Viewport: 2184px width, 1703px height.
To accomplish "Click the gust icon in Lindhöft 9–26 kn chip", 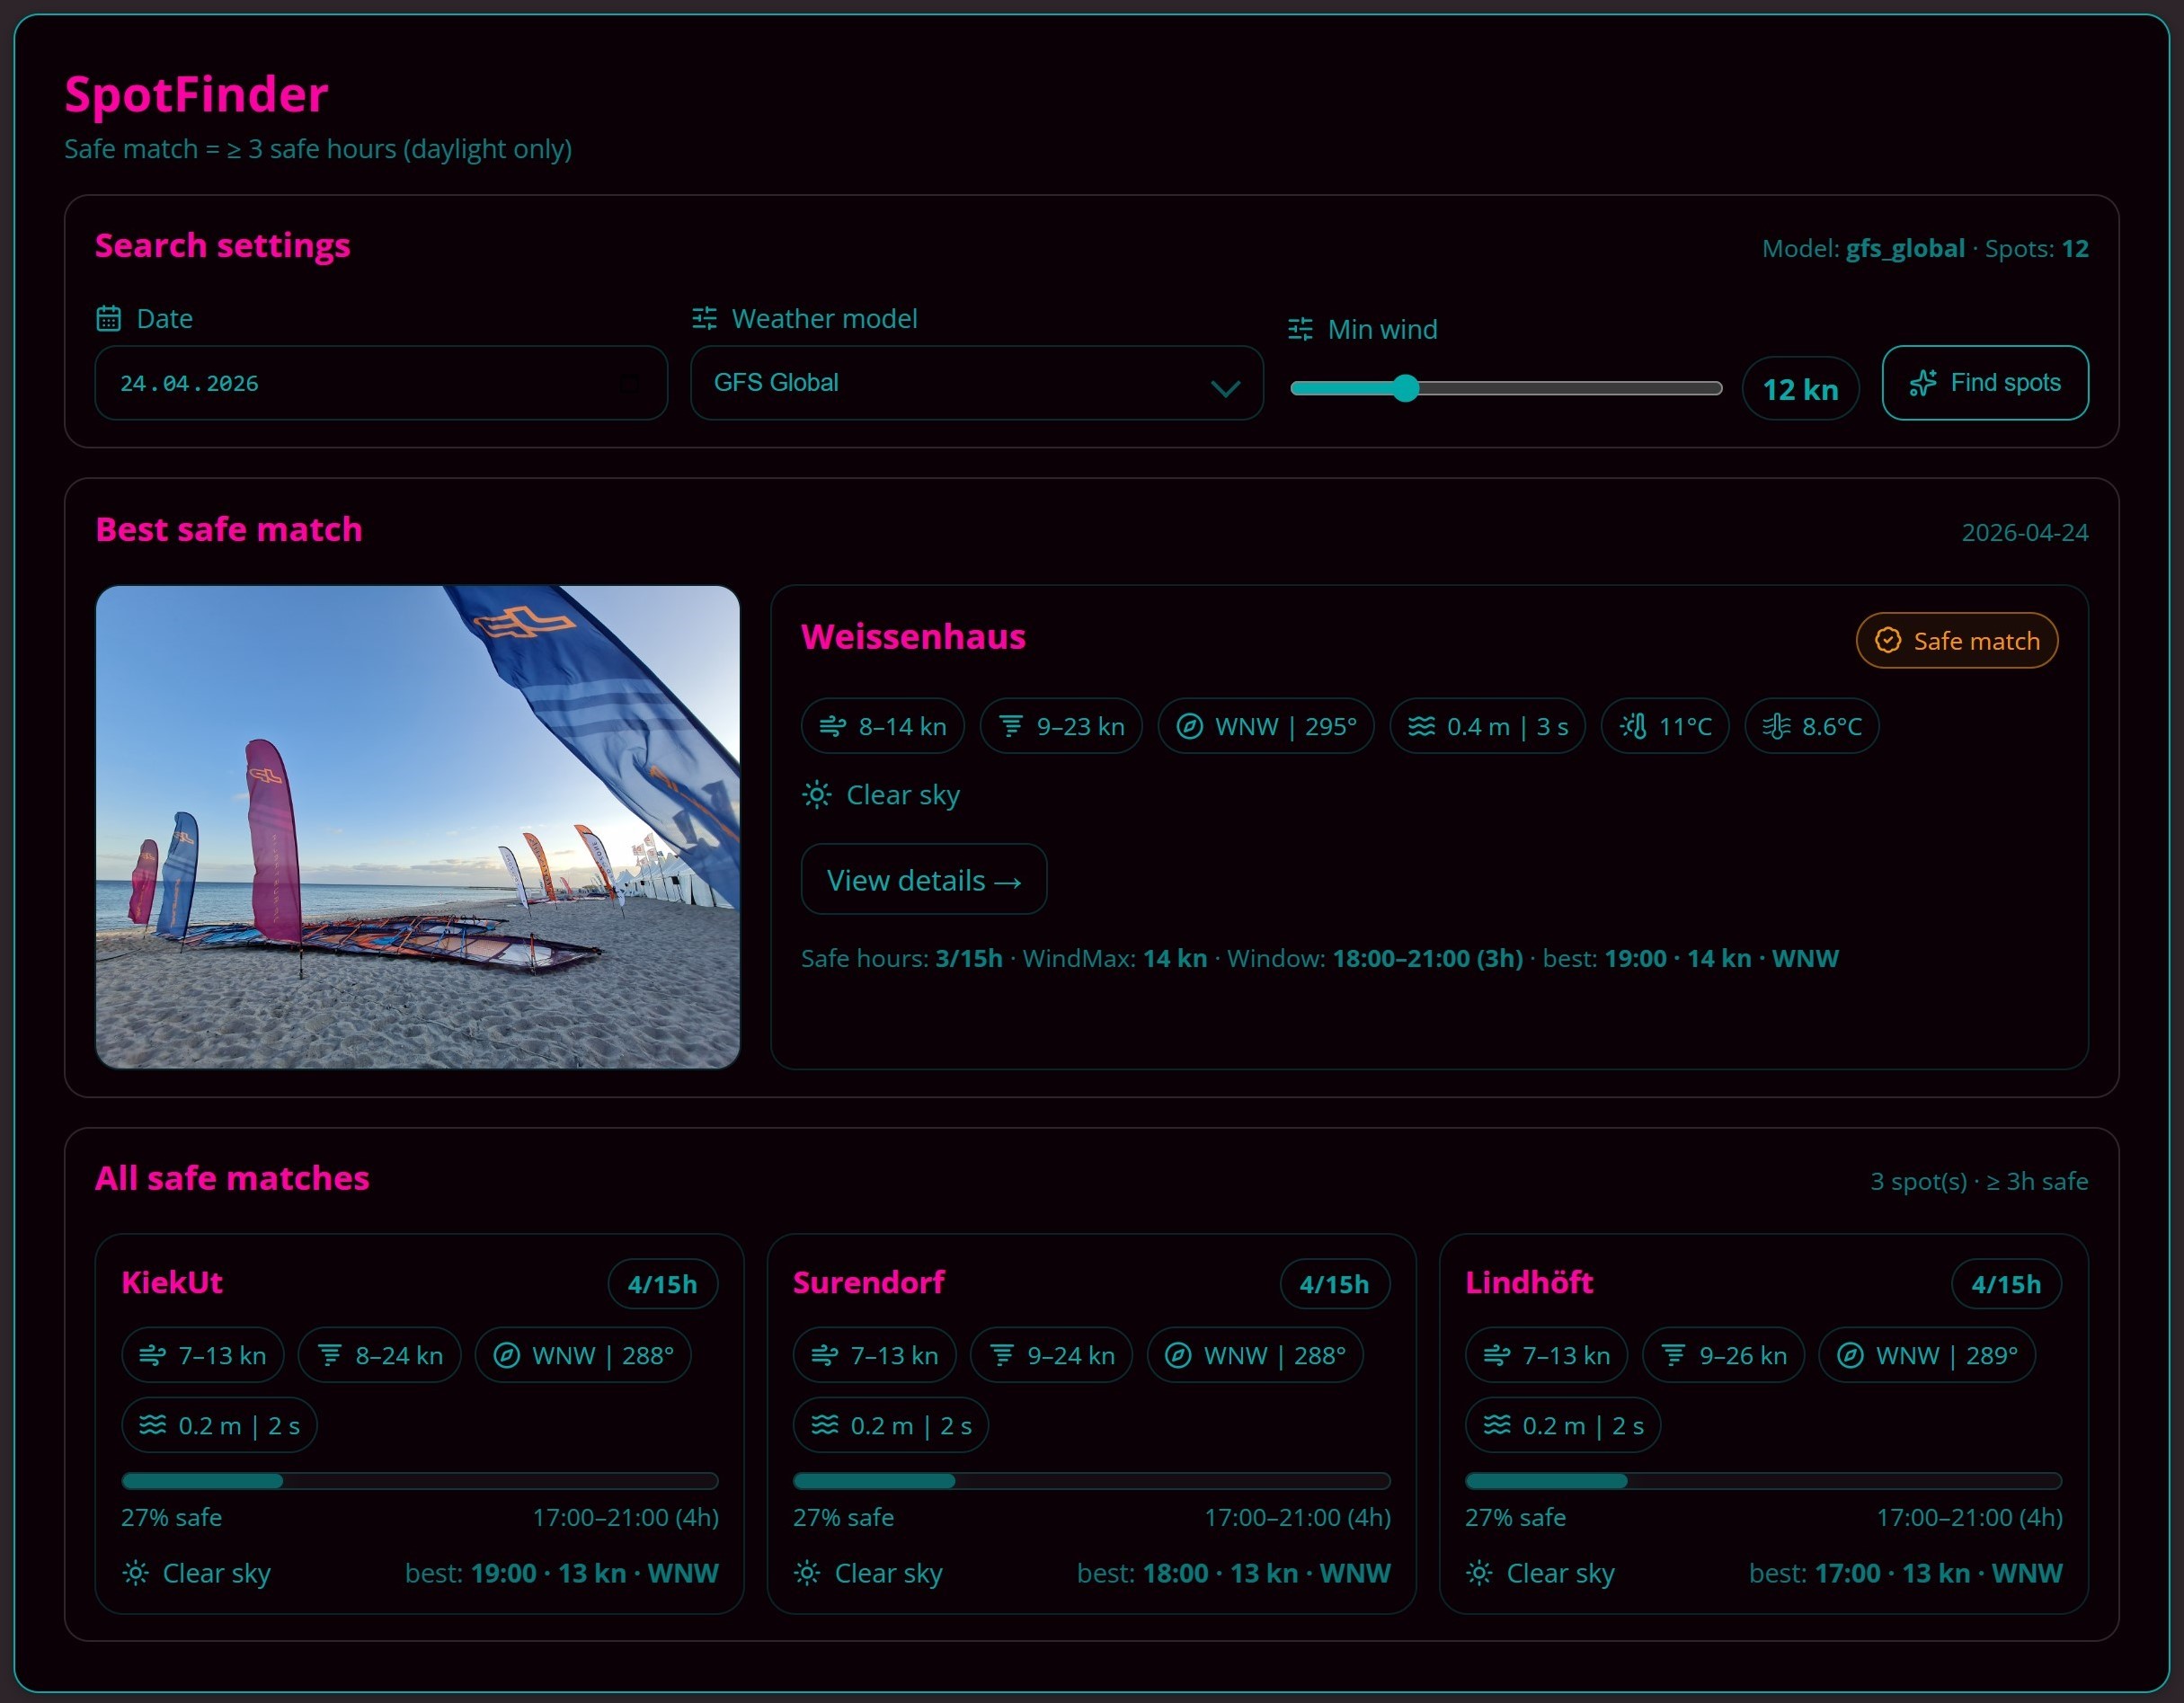I will click(1673, 1355).
